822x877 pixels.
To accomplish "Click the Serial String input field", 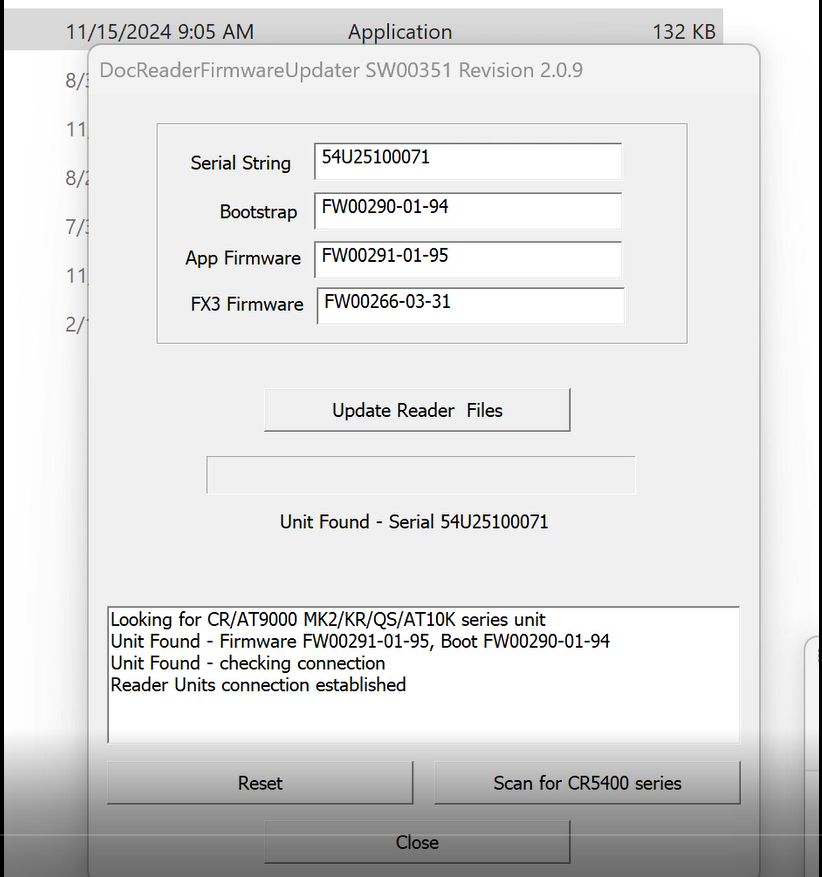I will 467,161.
